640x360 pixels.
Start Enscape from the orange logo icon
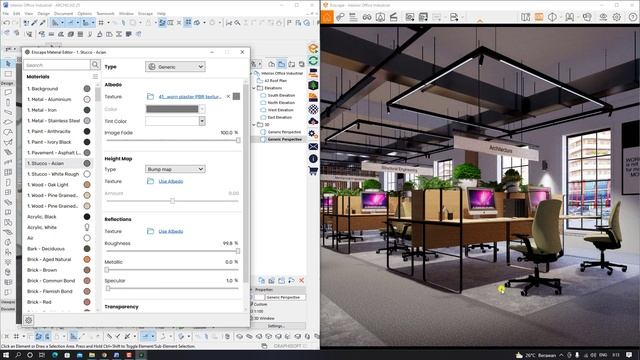pyautogui.click(x=313, y=48)
